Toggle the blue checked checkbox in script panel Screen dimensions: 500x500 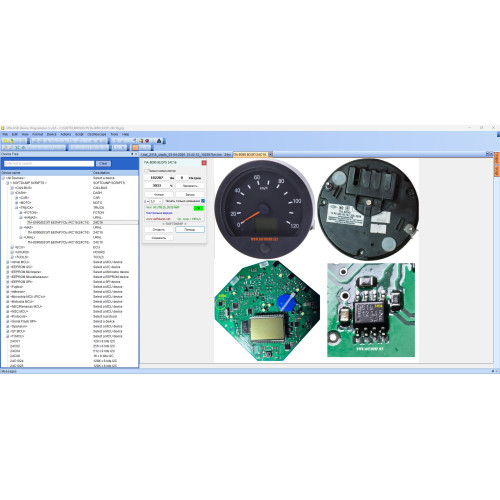203,201
